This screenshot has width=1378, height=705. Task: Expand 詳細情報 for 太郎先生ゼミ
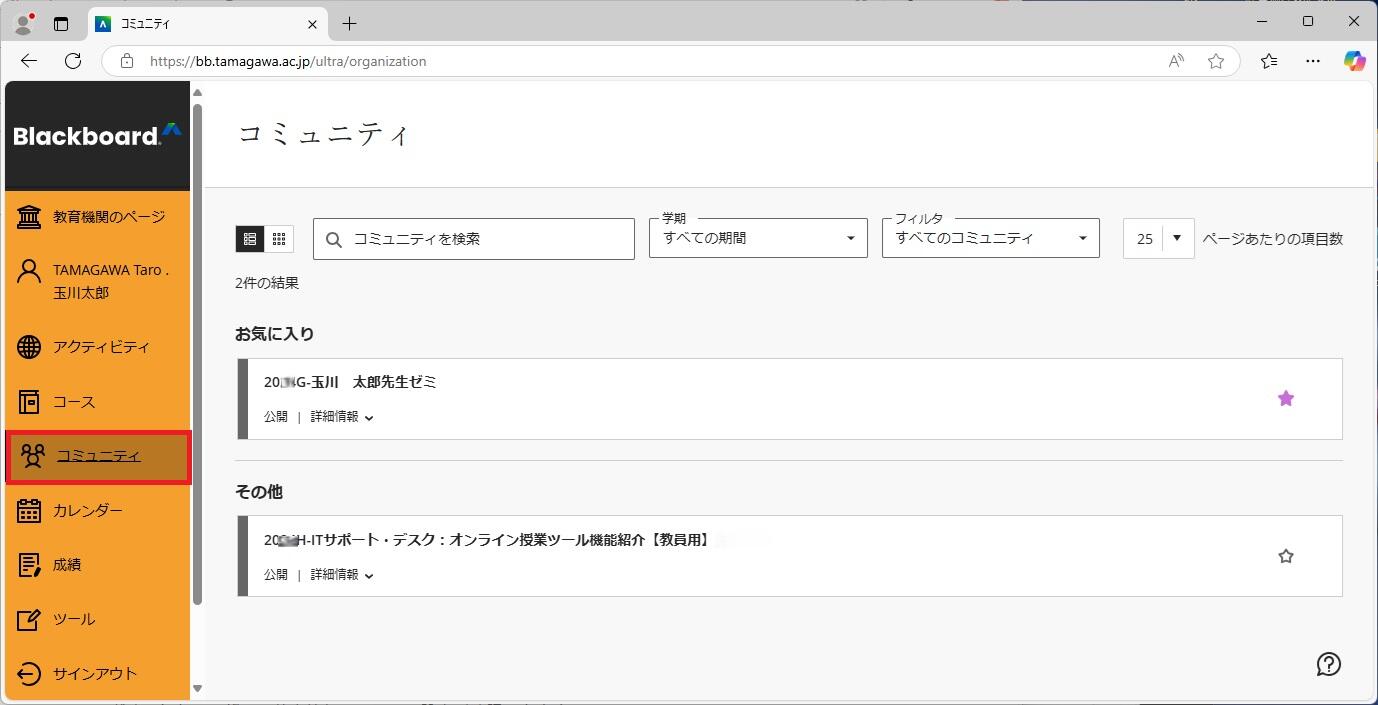click(342, 417)
